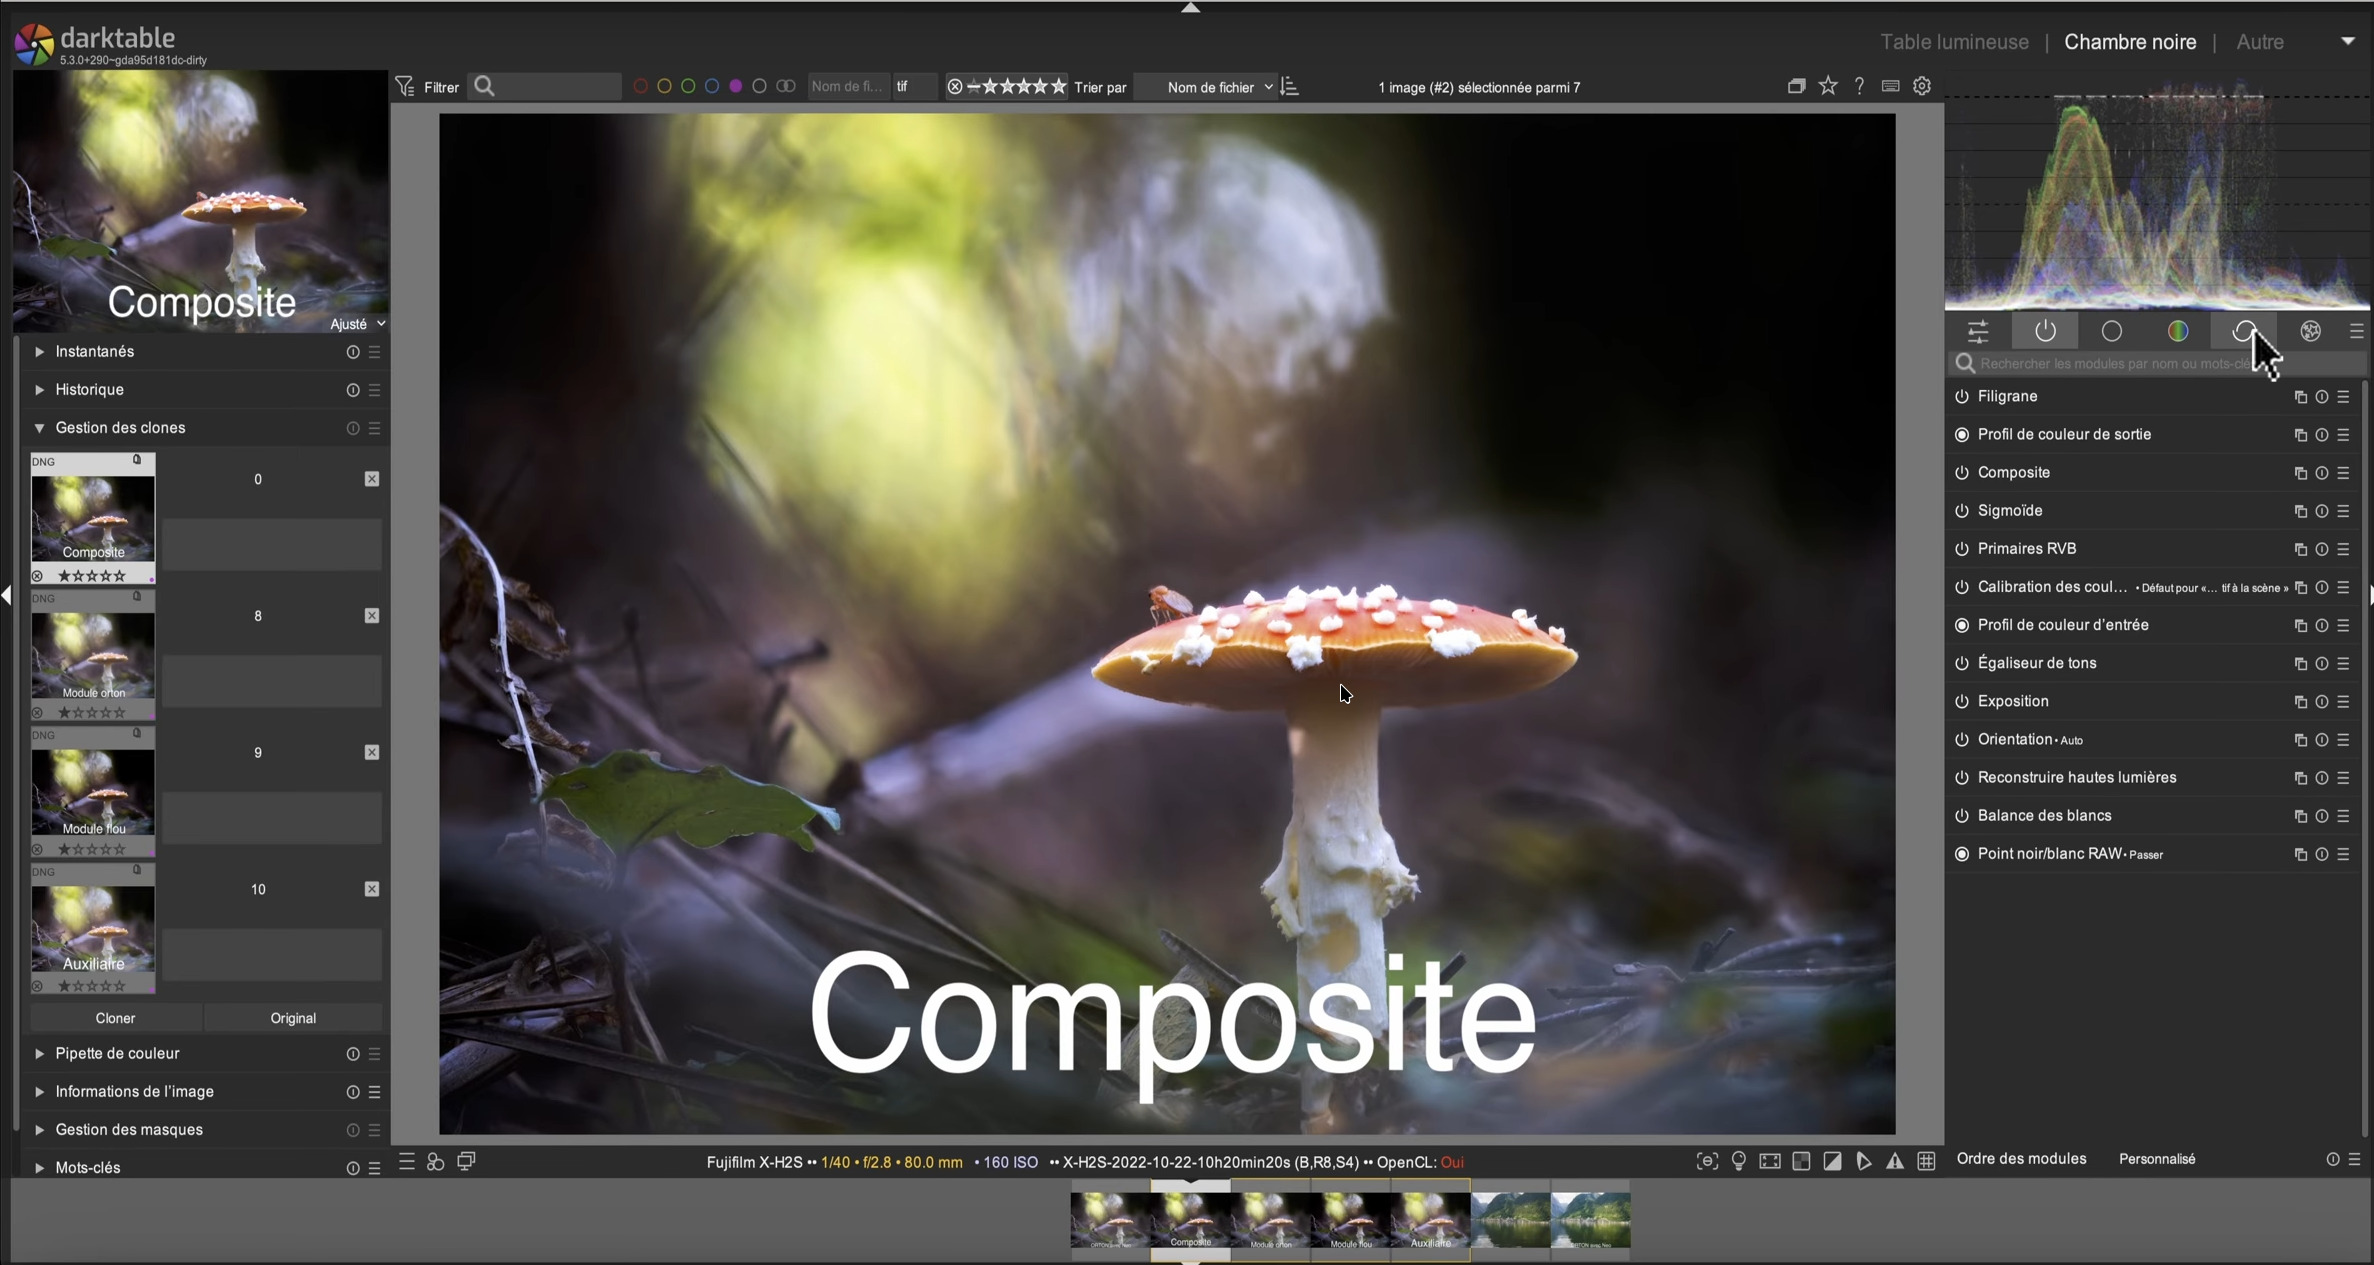The image size is (2374, 1265).
Task: Select Personnalisé module order
Action: (x=2157, y=1158)
